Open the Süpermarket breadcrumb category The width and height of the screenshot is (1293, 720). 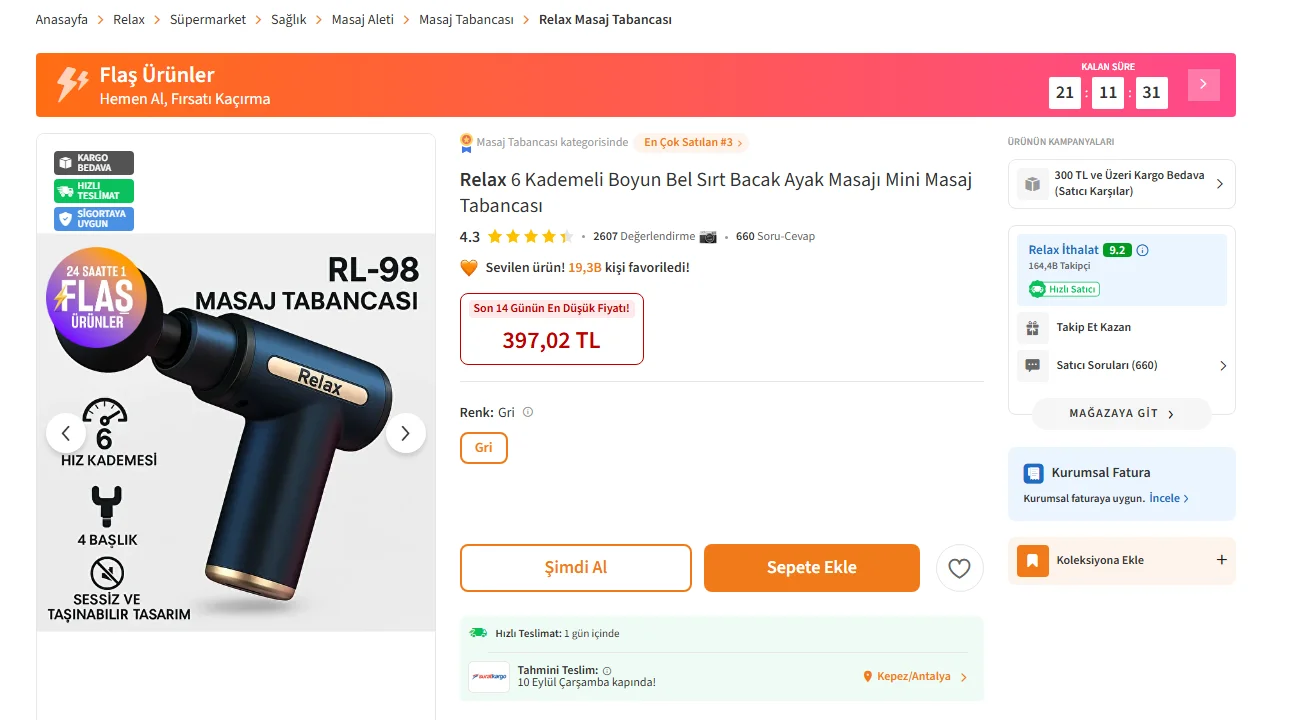pos(207,20)
